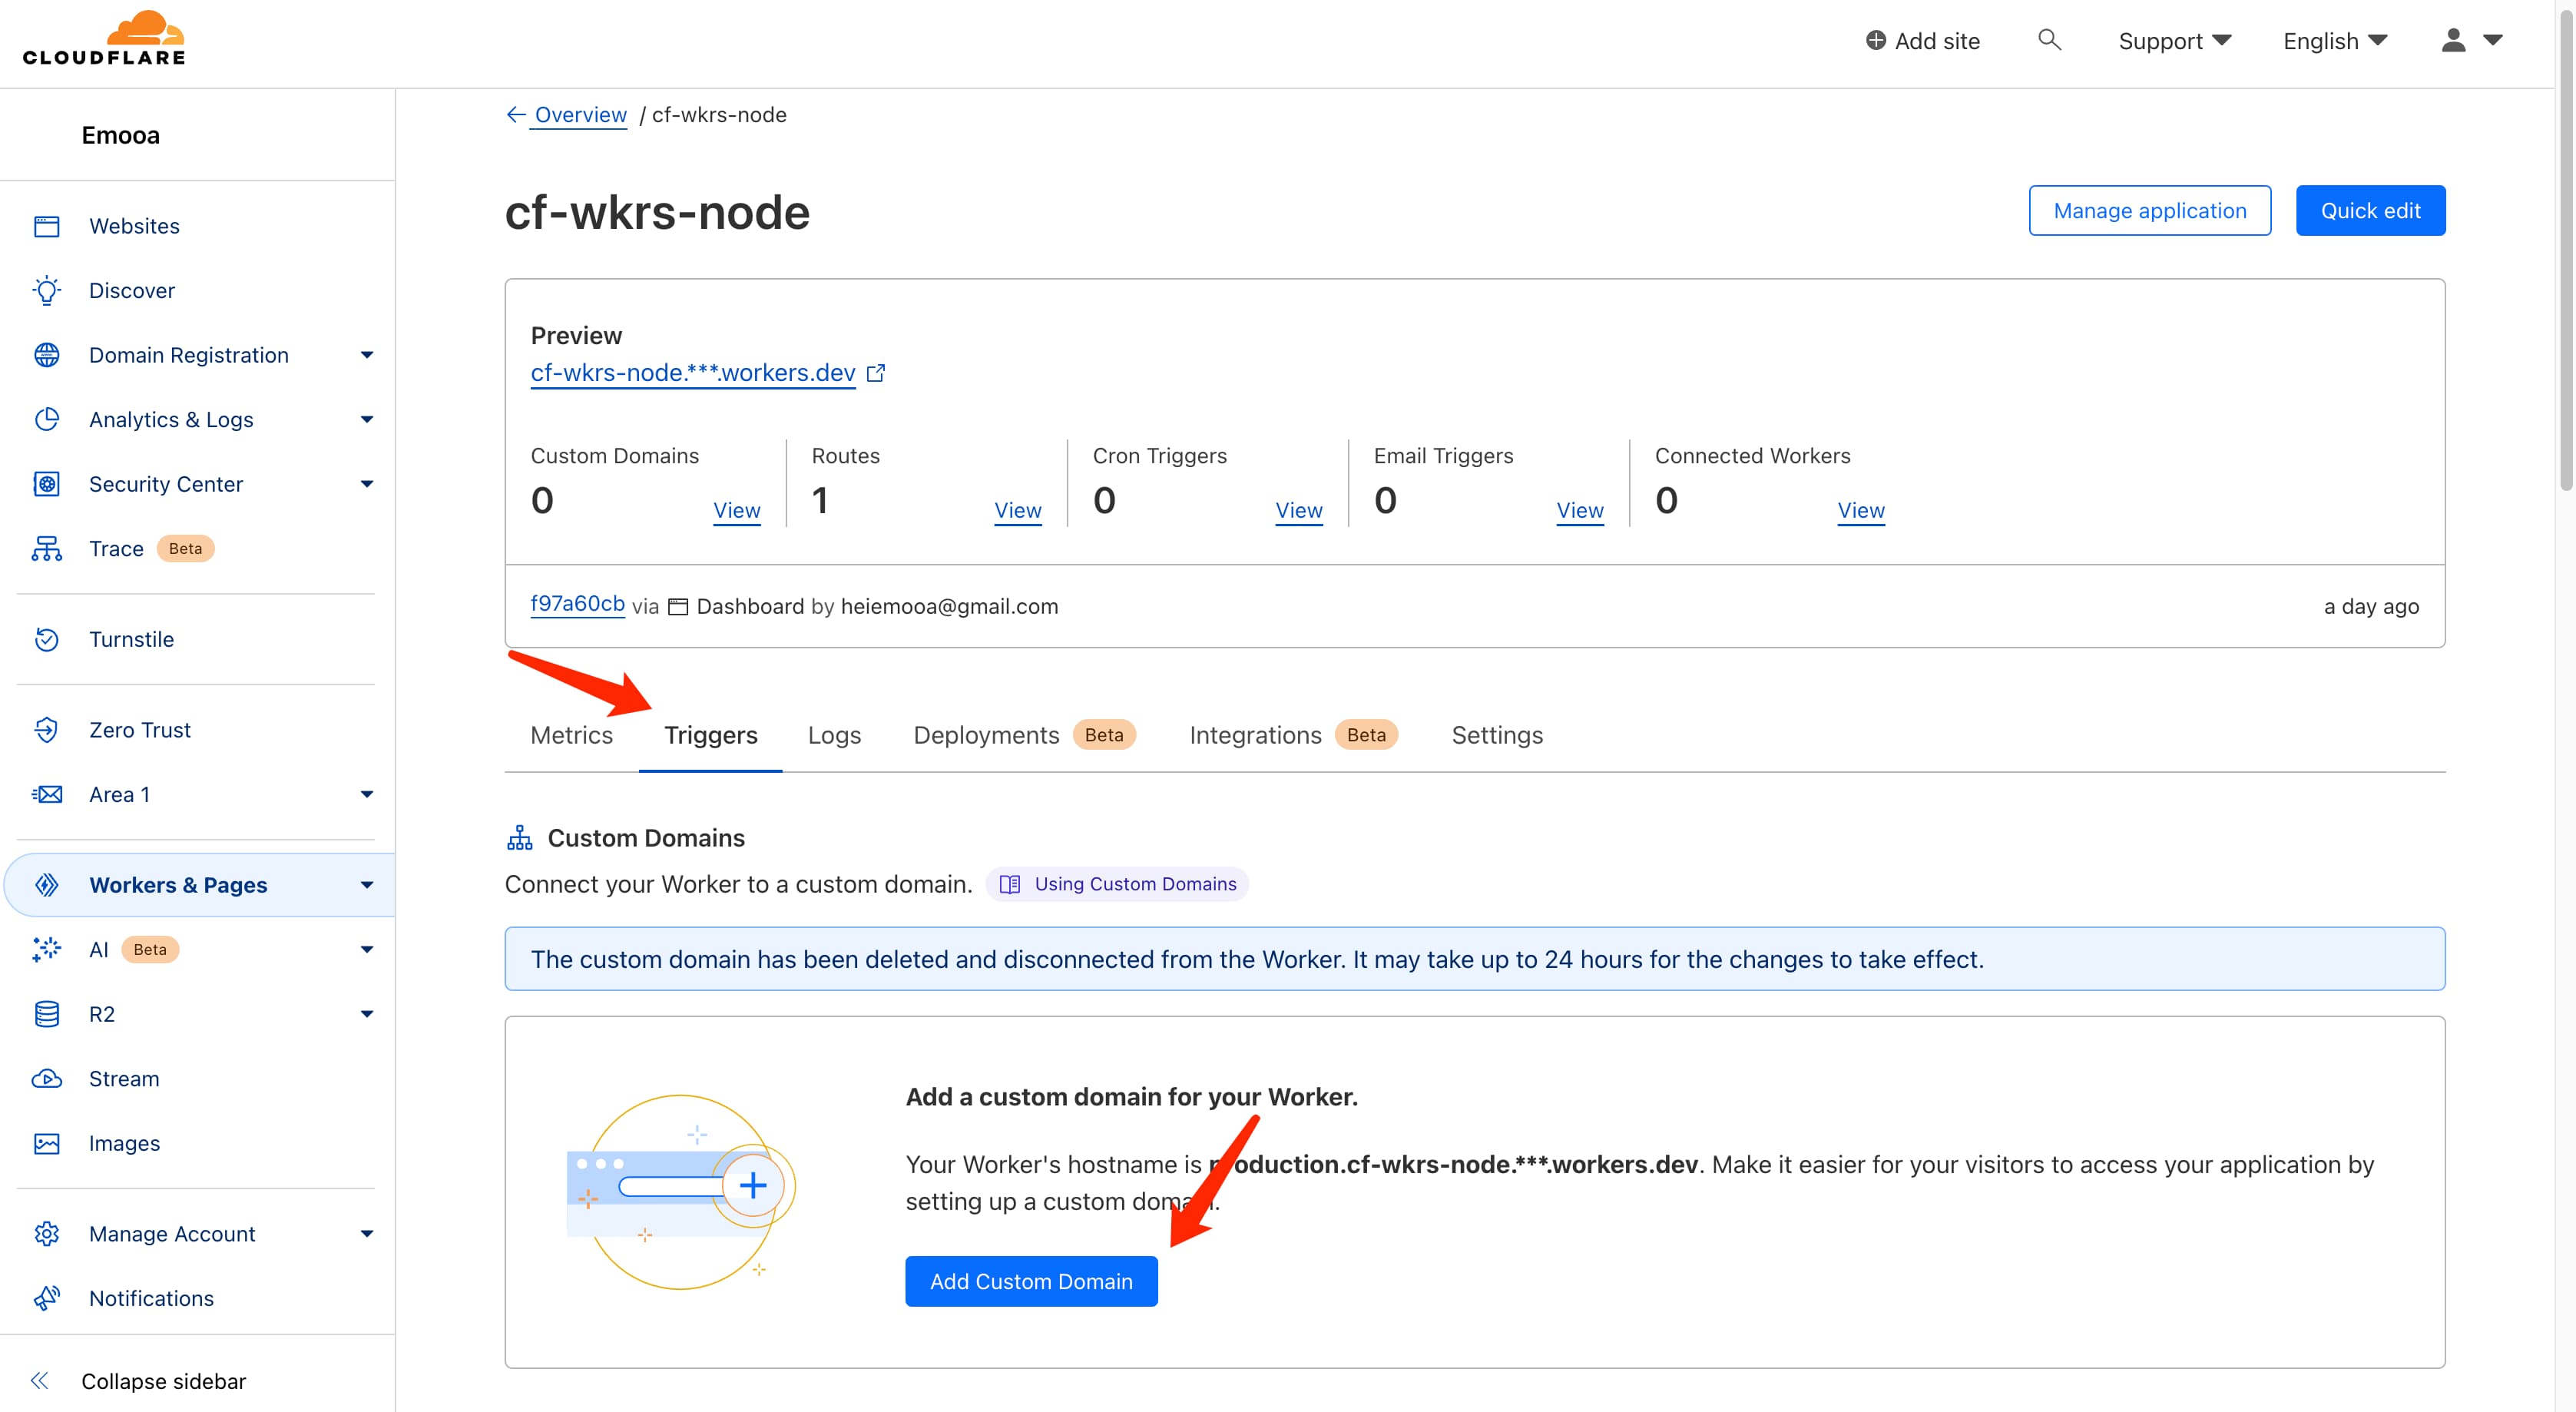Click the Manage Account gear icon
The image size is (2576, 1412).
coord(47,1234)
